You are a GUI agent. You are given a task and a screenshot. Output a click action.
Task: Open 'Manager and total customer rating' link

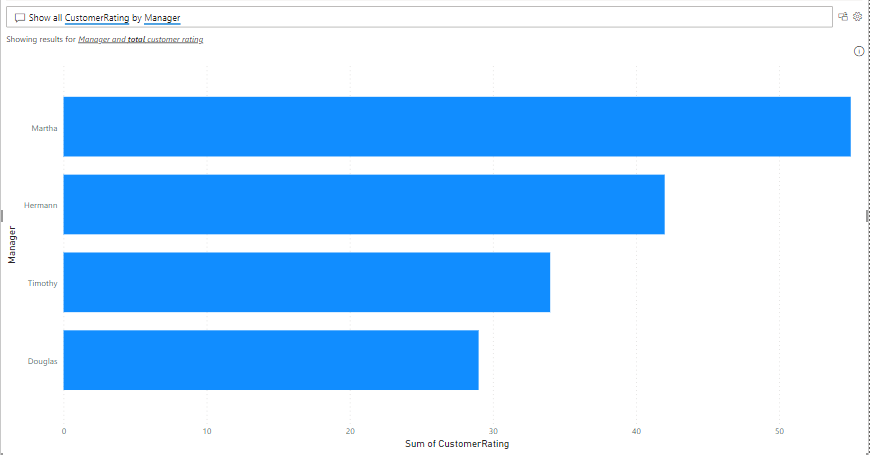(140, 39)
